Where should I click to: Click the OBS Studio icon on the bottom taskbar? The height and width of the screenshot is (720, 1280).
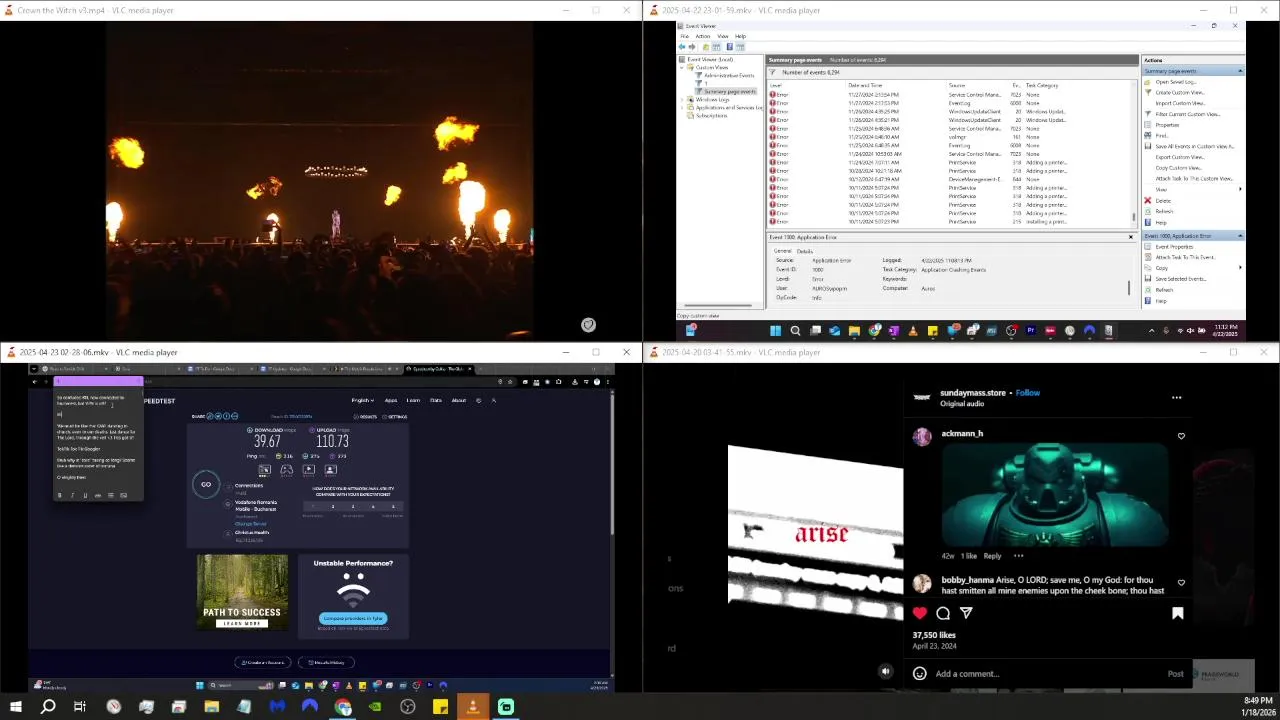(x=408, y=707)
